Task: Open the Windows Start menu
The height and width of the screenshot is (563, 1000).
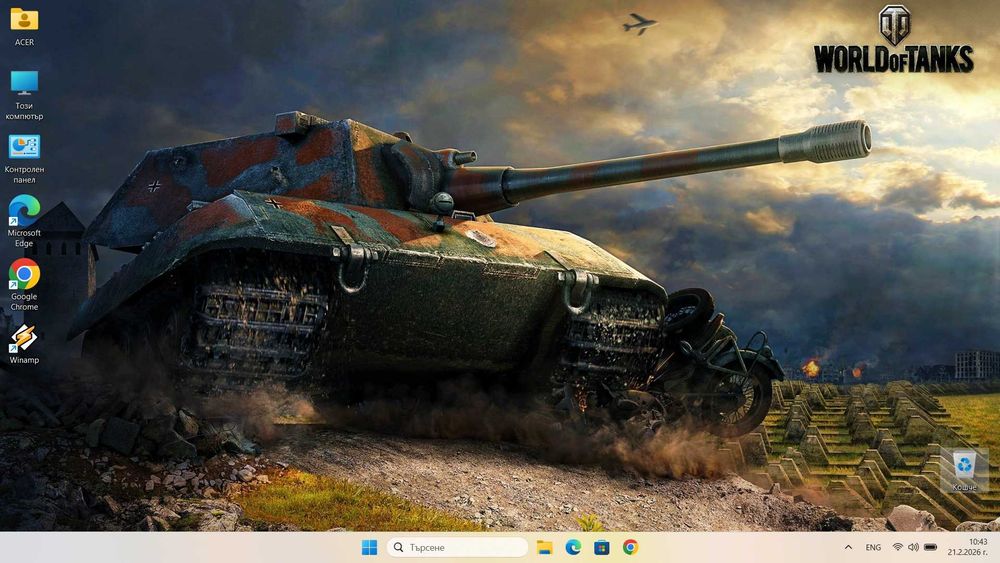Action: 369,547
